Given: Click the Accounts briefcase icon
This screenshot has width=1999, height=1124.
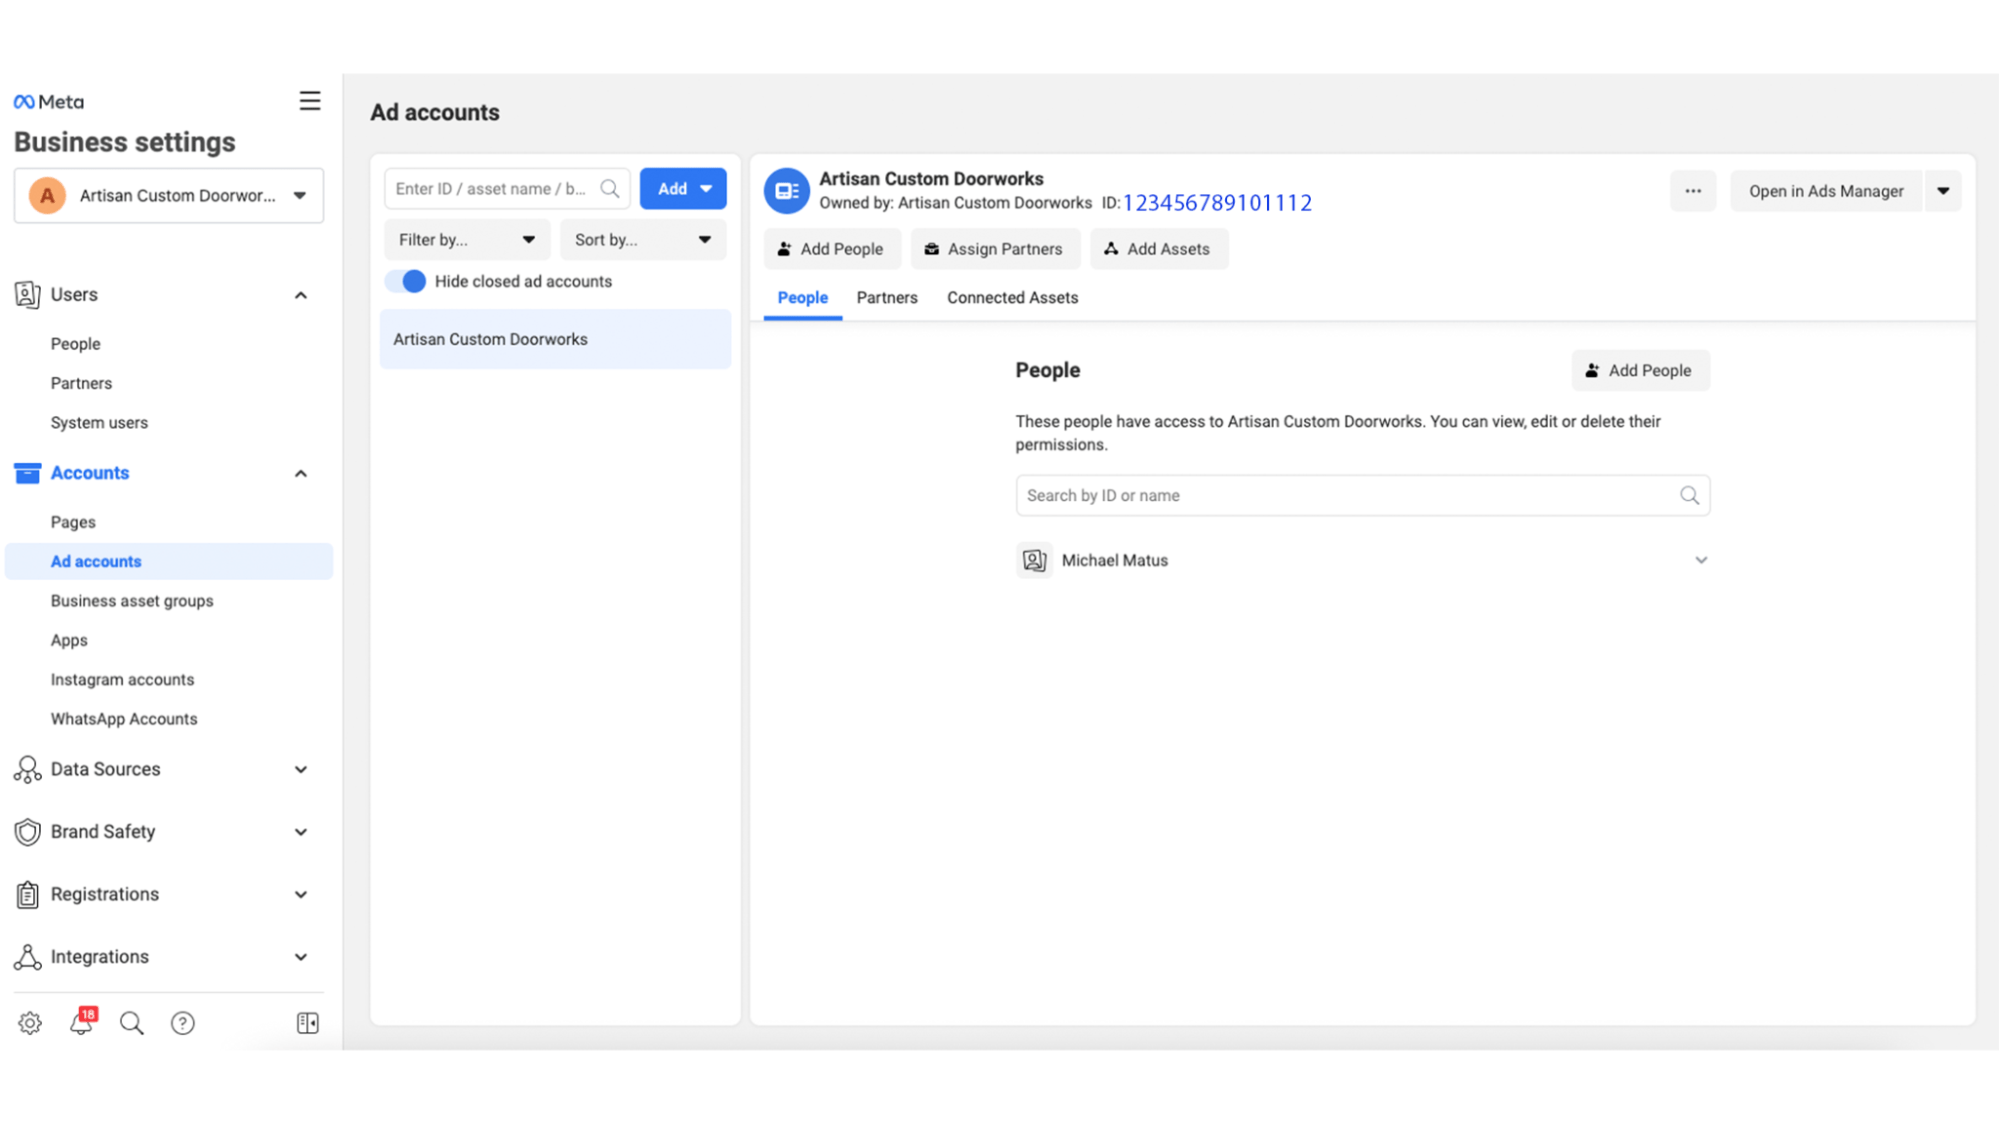Looking at the screenshot, I should click(x=26, y=472).
